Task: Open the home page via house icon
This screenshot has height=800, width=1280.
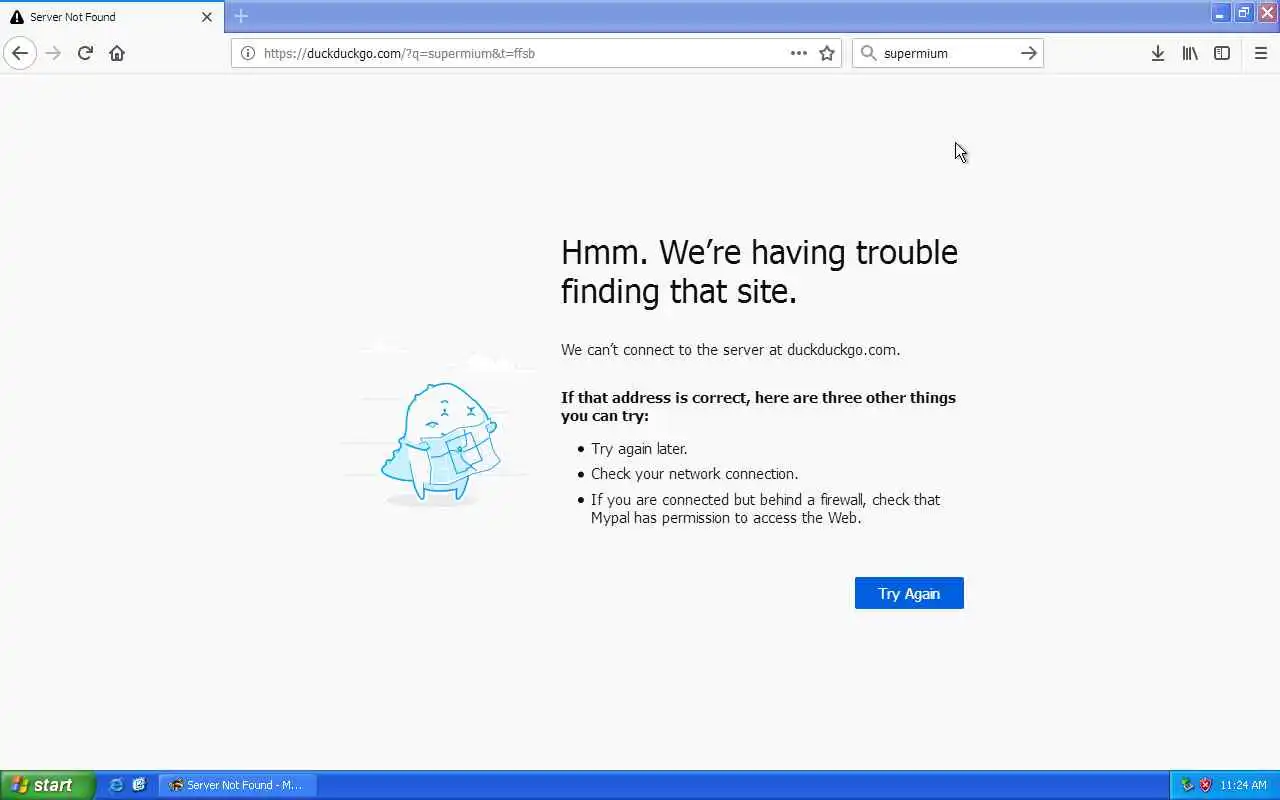Action: coord(117,53)
